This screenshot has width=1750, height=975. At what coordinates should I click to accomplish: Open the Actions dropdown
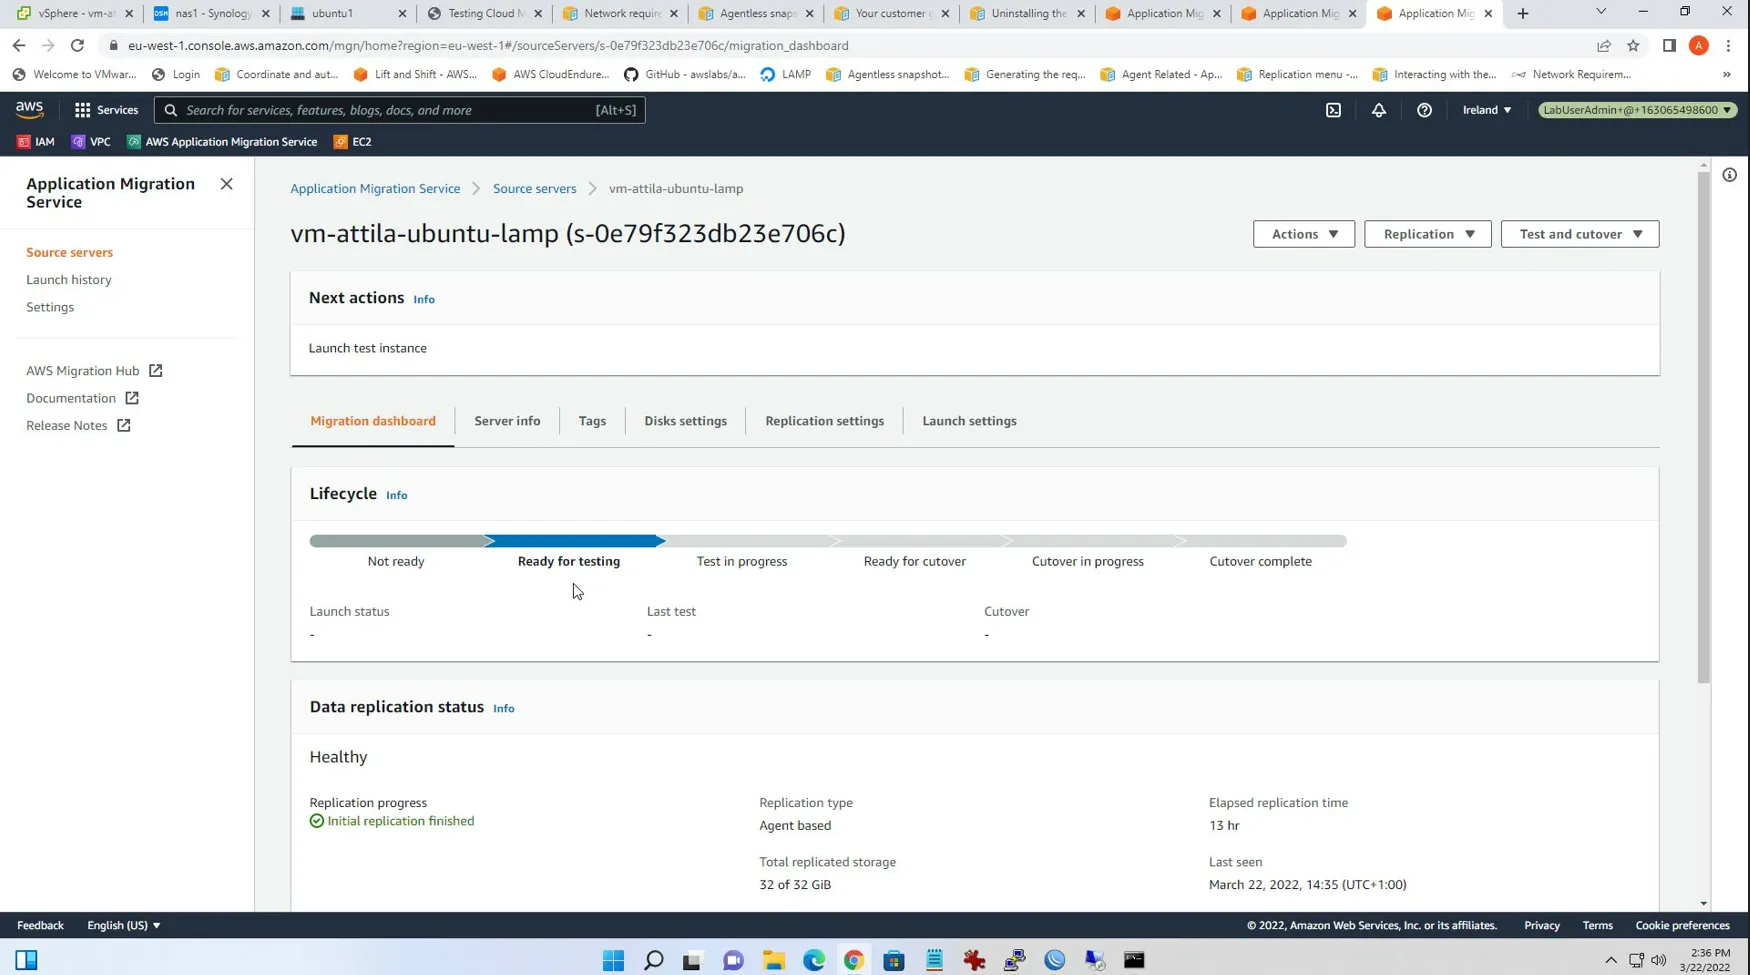[x=1304, y=234]
